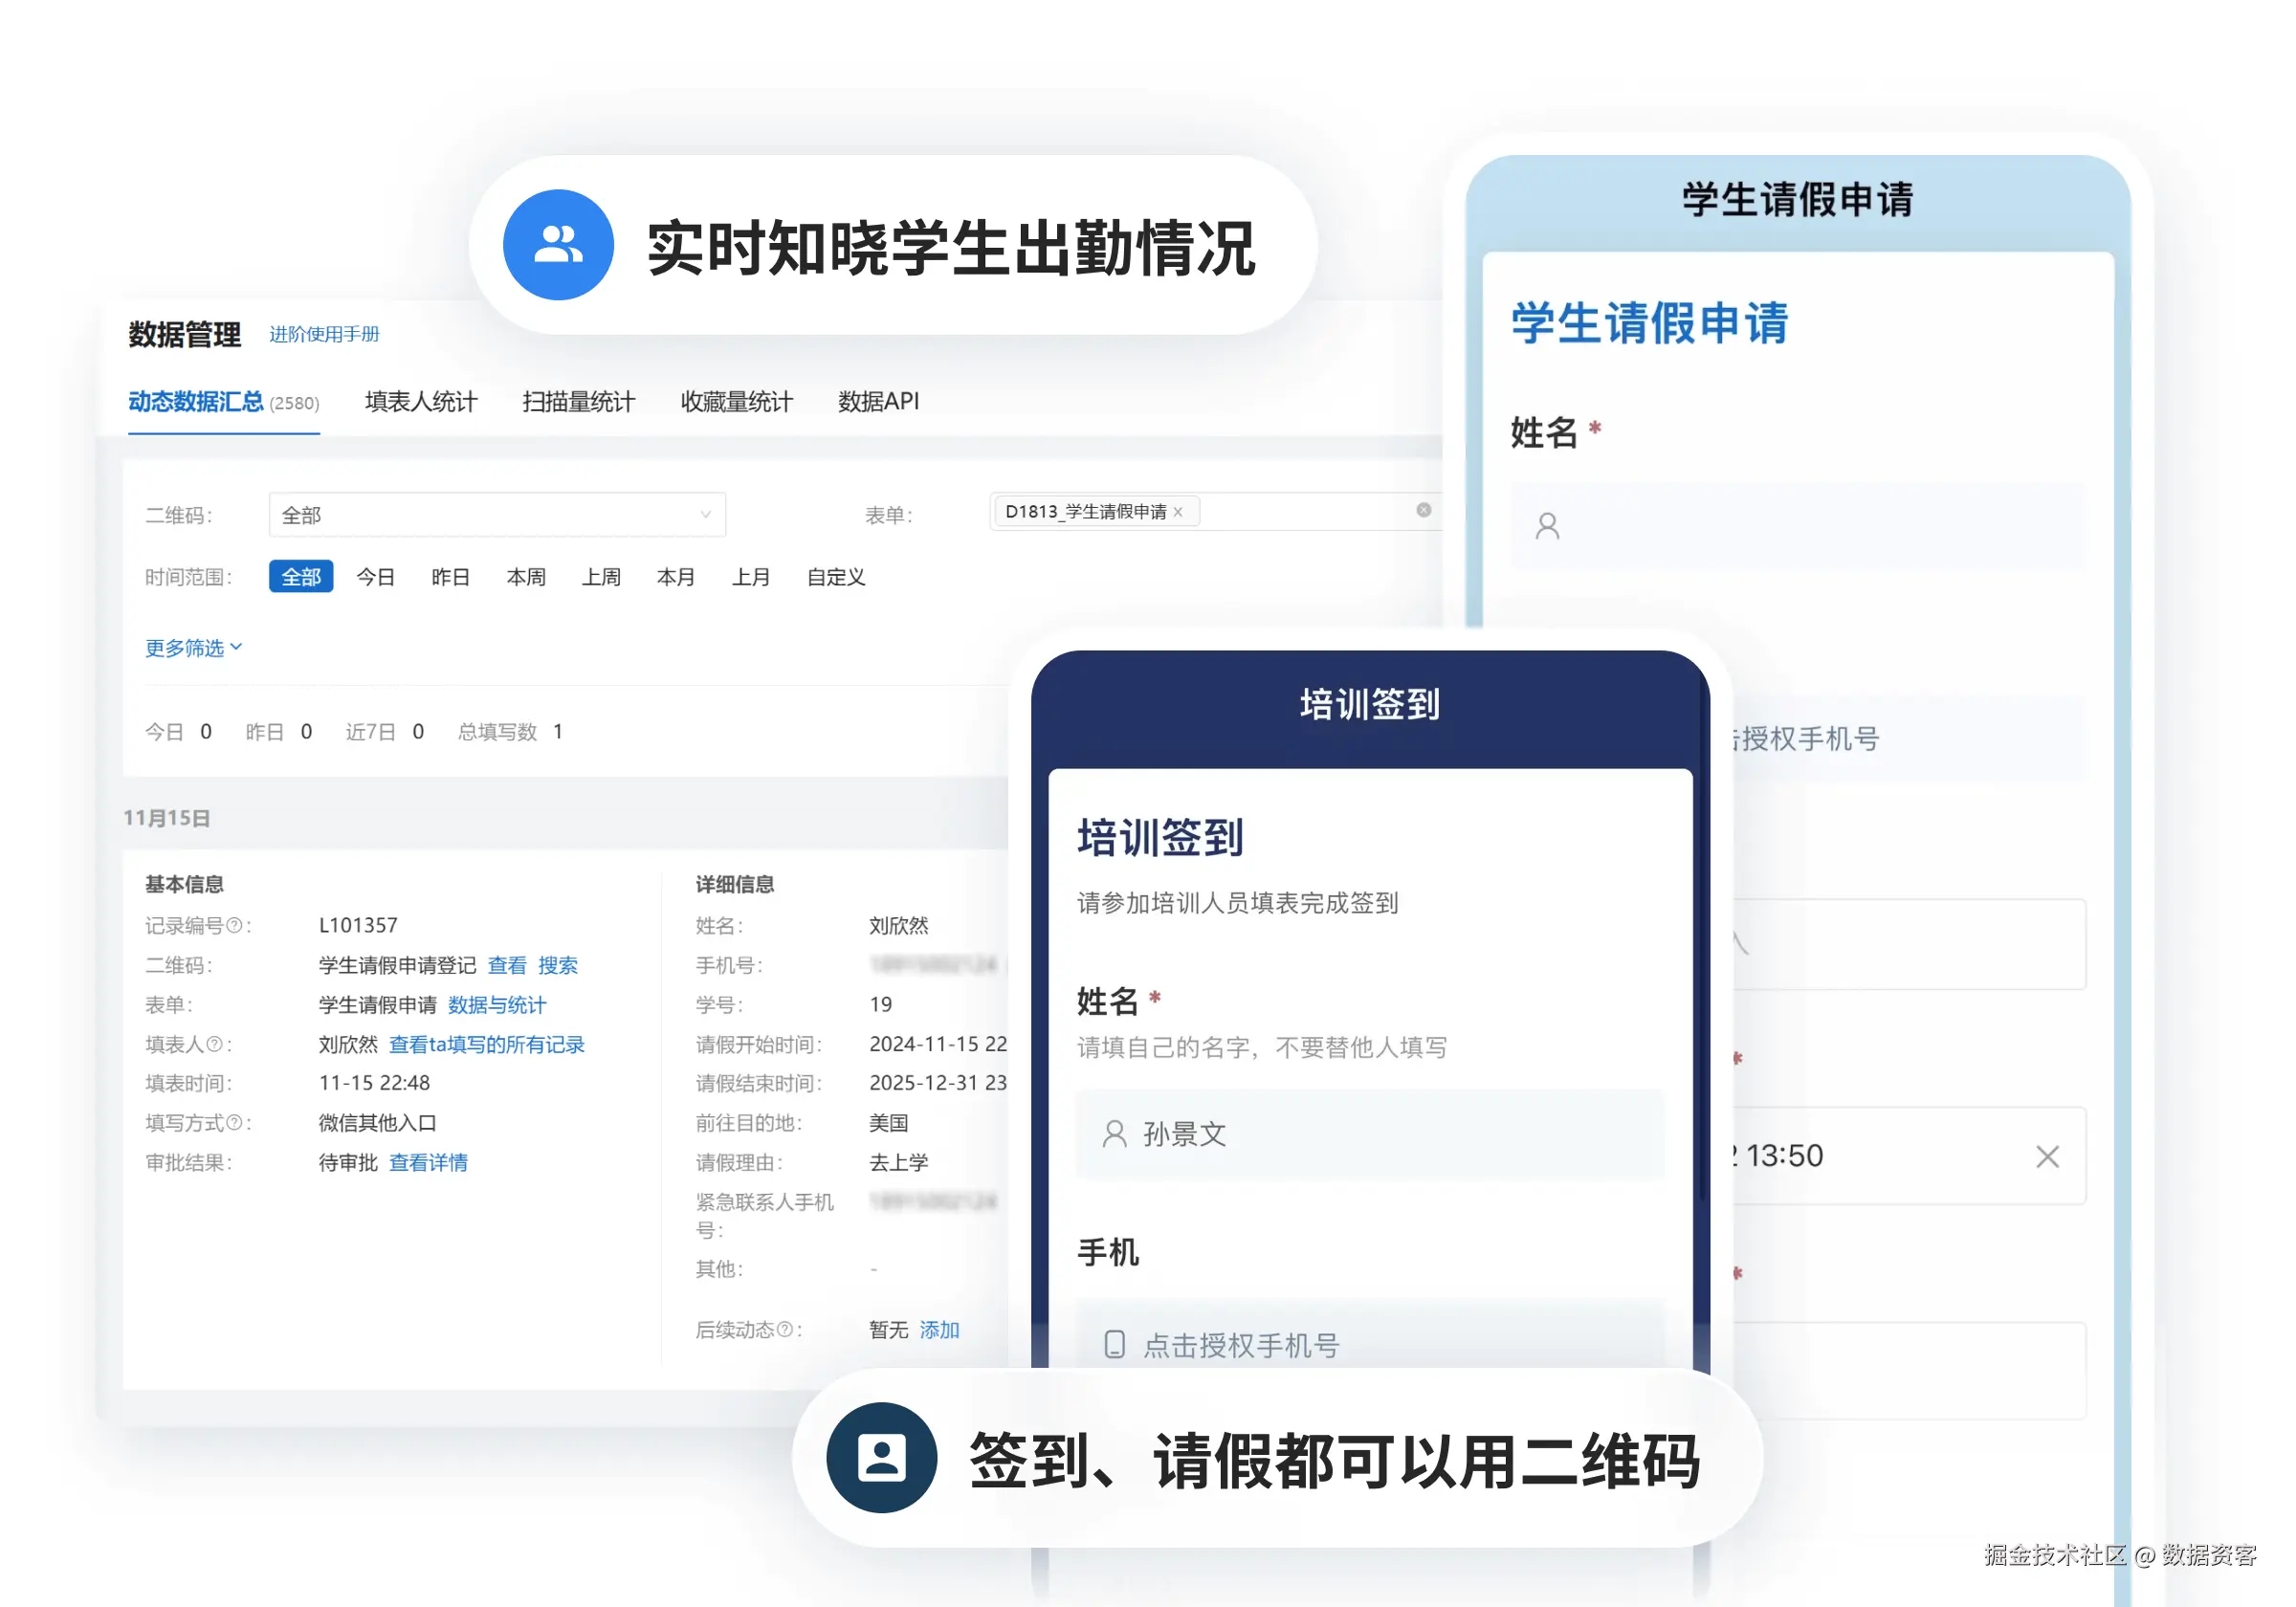Click the 孙景文 name input field
The height and width of the screenshot is (1607, 2296).
[x=1370, y=1134]
